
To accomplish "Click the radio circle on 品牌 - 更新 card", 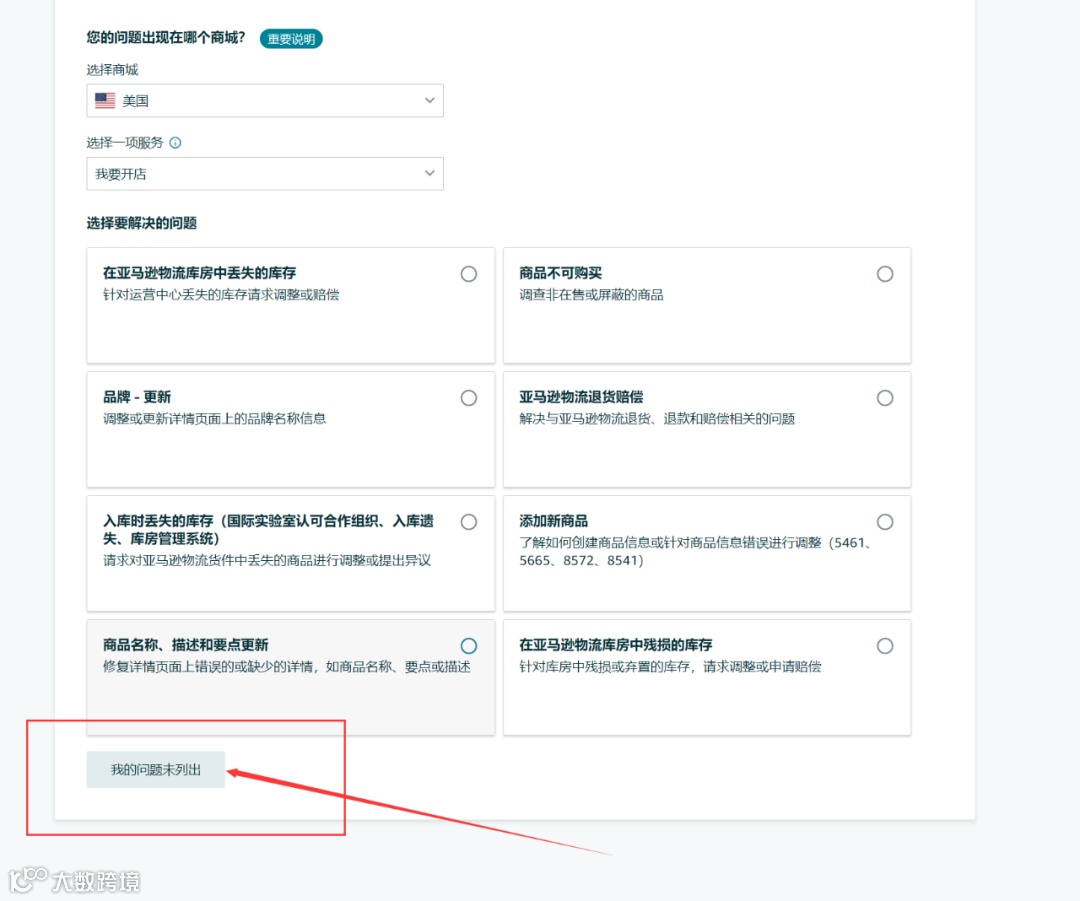I will point(469,397).
